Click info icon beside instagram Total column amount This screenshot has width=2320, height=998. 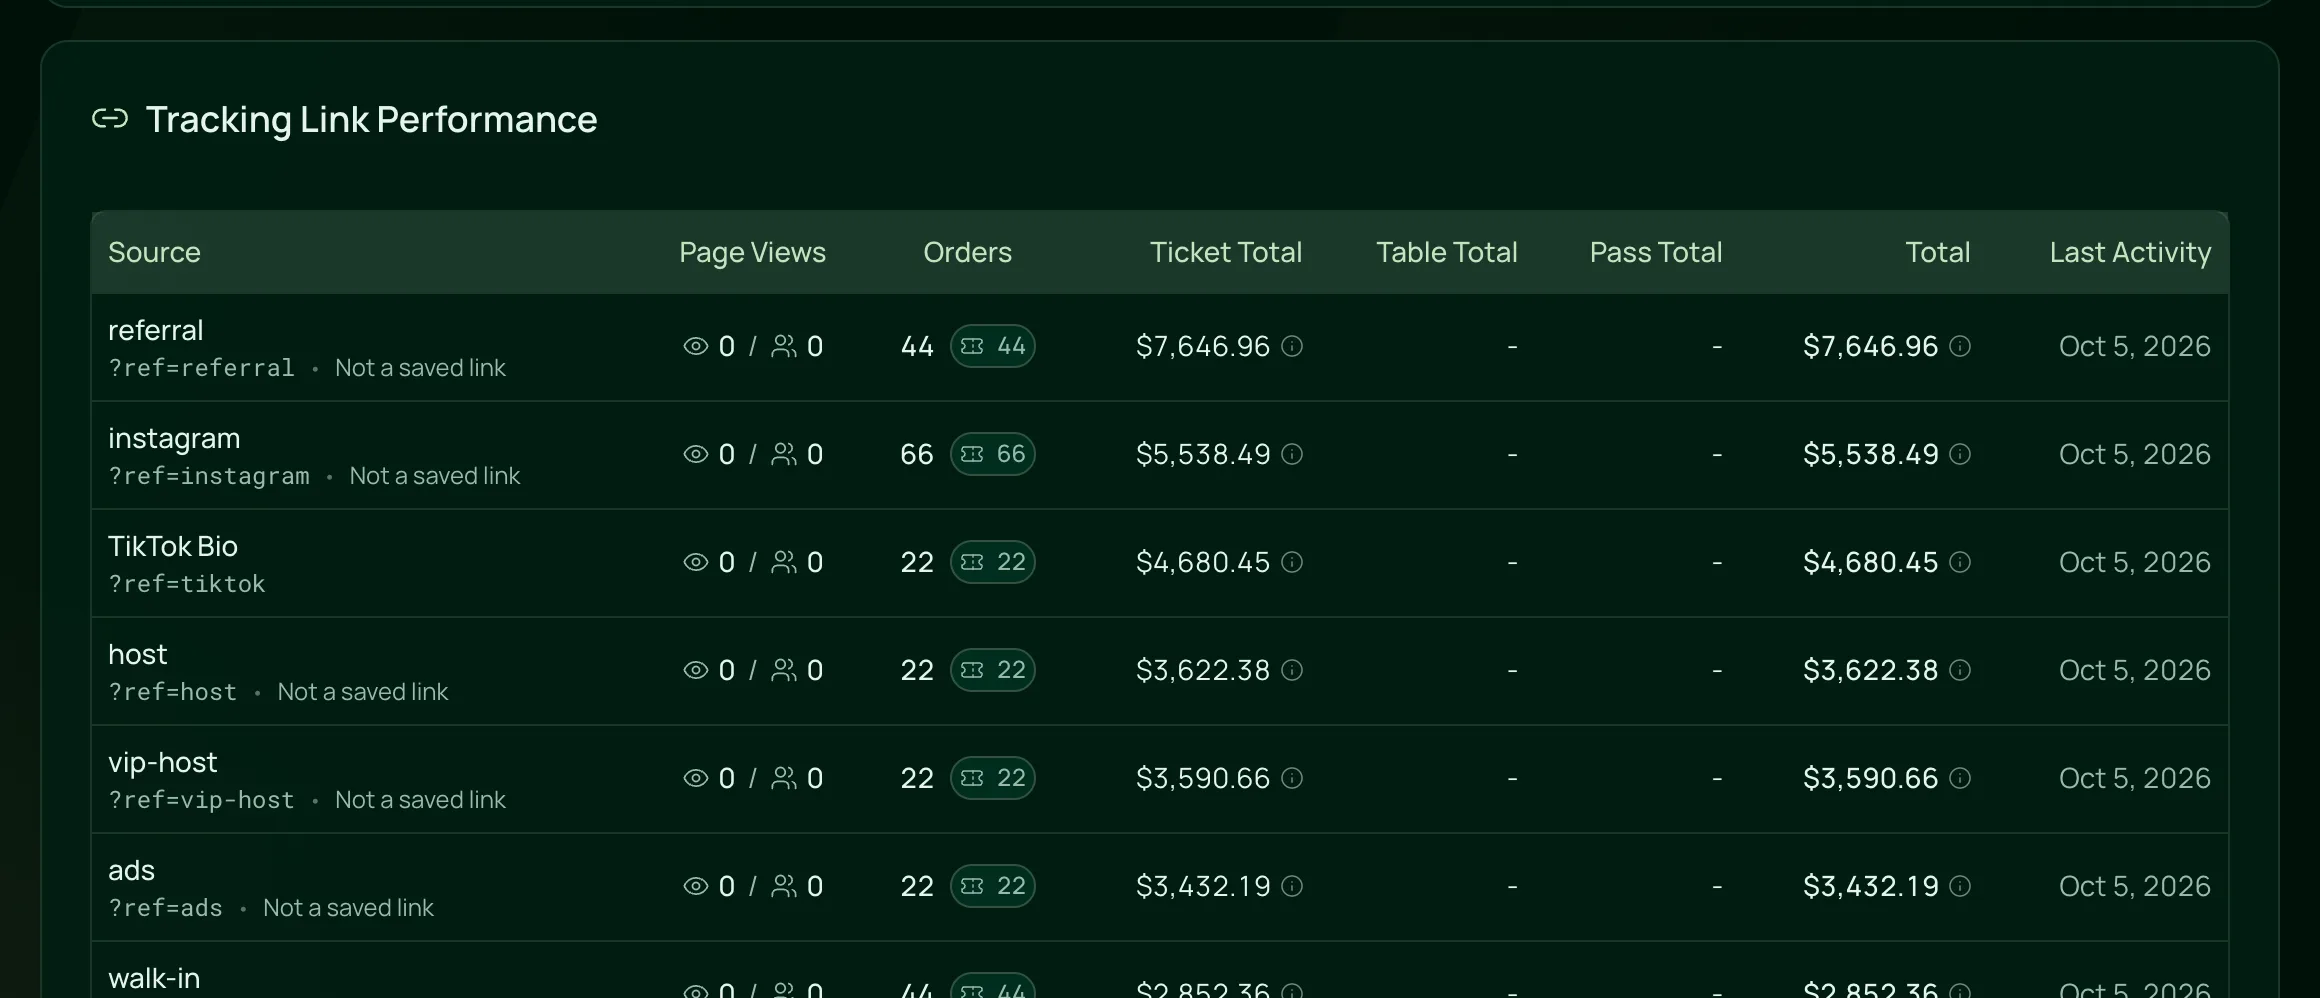coord(1960,454)
